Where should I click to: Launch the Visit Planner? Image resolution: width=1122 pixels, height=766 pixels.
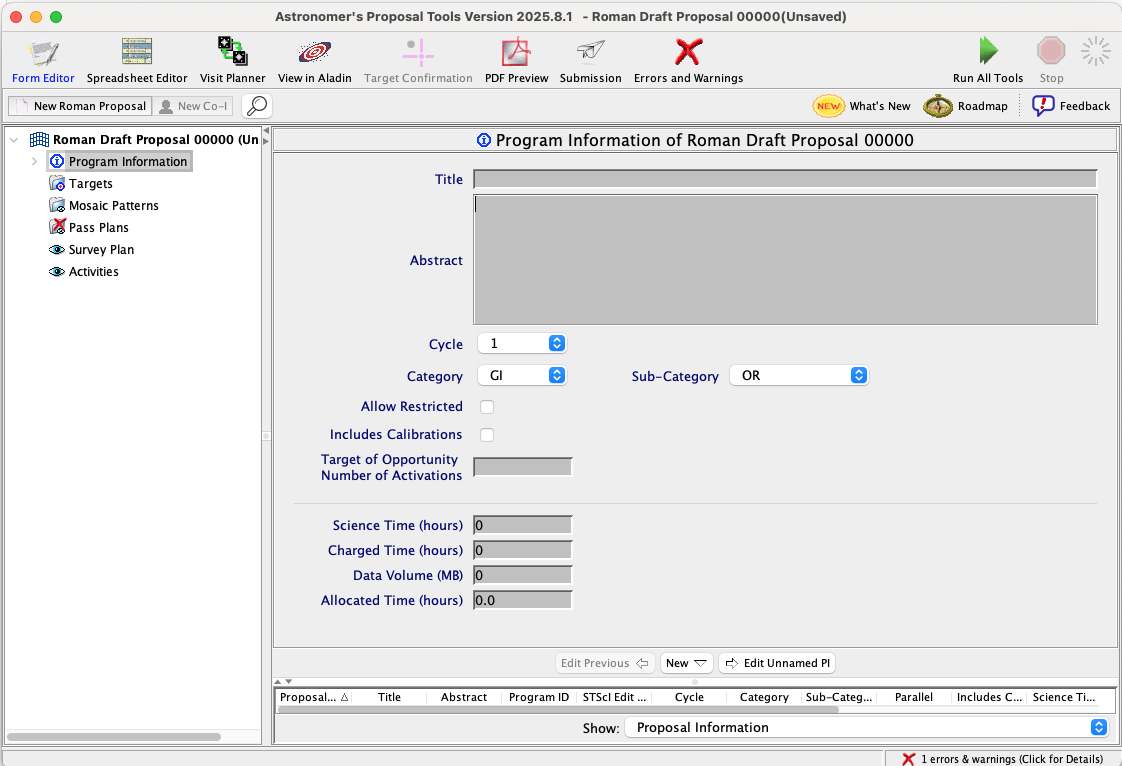click(x=232, y=60)
